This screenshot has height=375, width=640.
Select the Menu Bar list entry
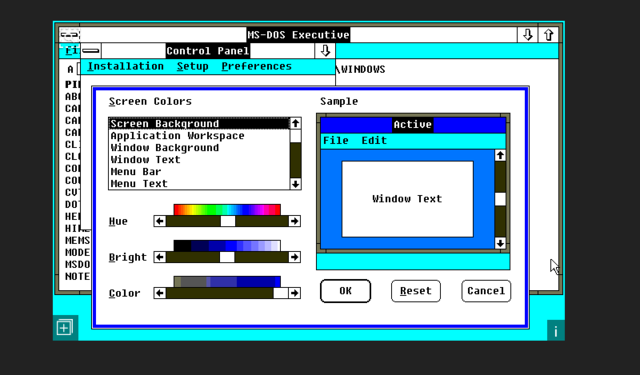(x=199, y=171)
